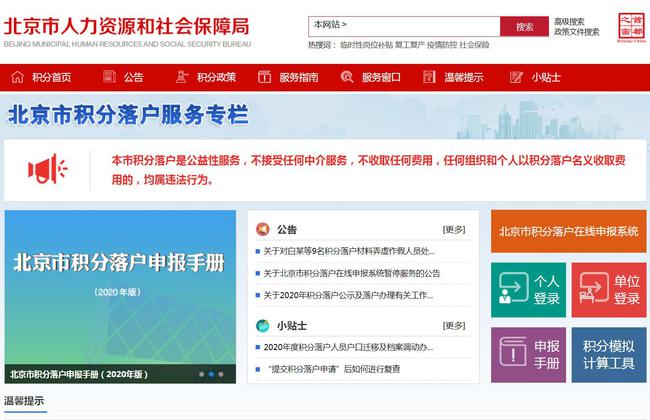Click the 个人登录 label in the green tile
This screenshot has height=420, width=650.
pyautogui.click(x=546, y=289)
